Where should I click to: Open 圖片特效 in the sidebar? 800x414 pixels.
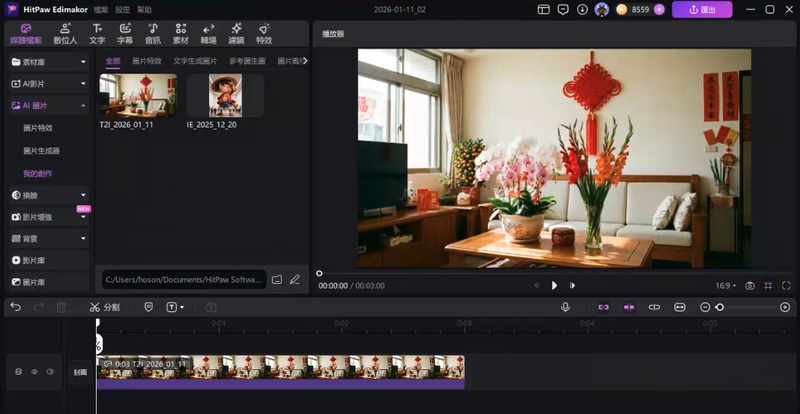(38, 128)
